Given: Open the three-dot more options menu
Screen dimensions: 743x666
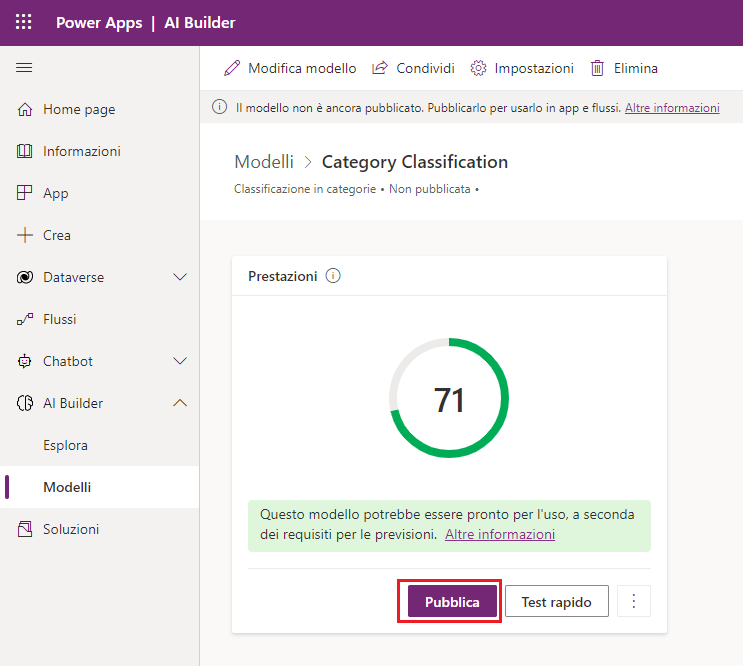Looking at the screenshot, I should (634, 601).
